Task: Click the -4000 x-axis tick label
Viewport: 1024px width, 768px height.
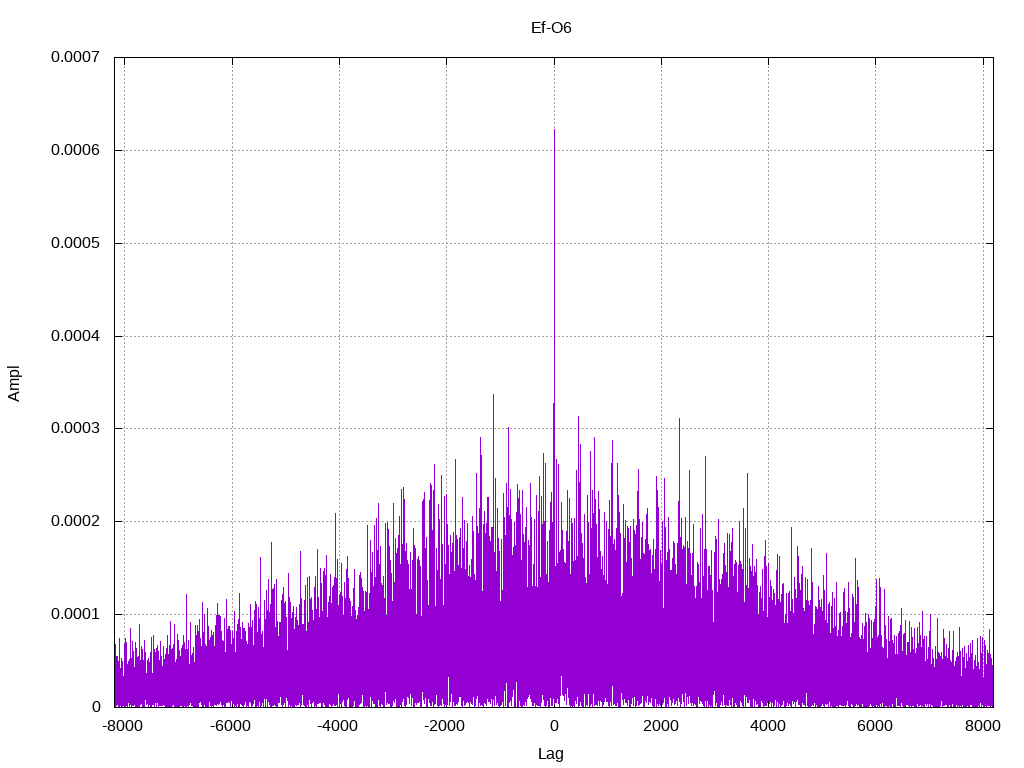Action: click(338, 726)
